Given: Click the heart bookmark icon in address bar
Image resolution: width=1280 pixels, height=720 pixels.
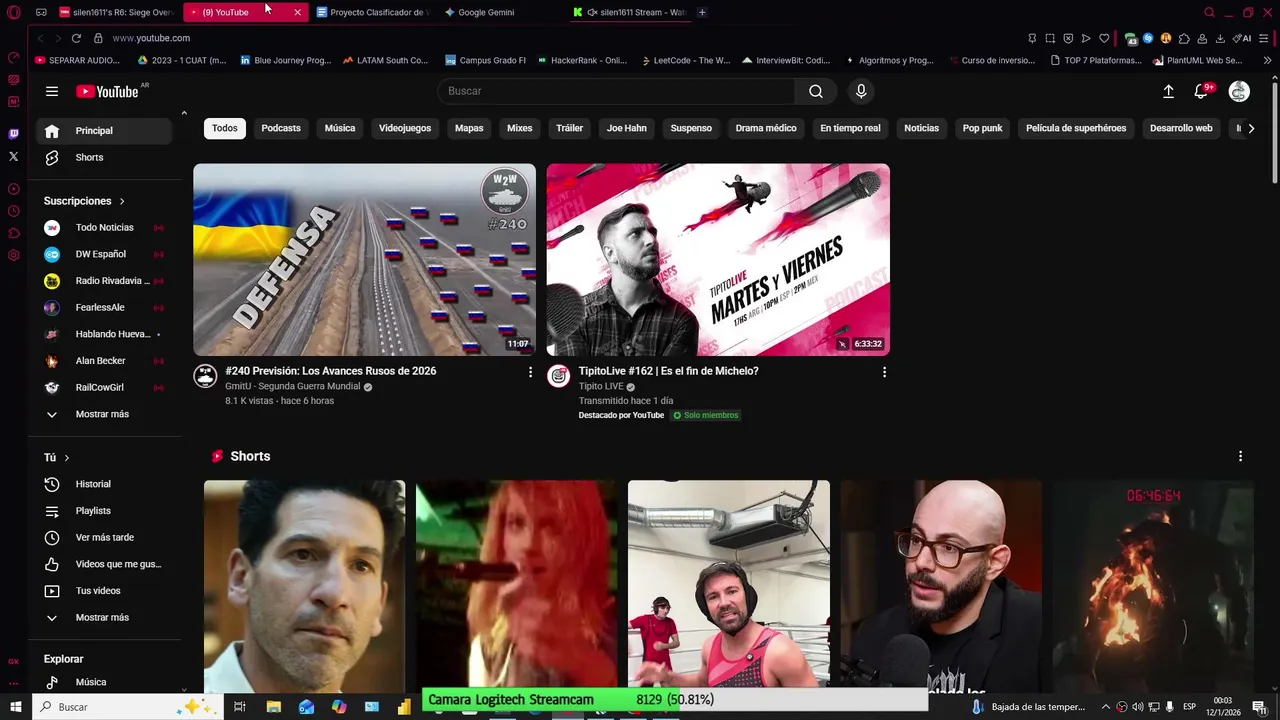Looking at the screenshot, I should click(1104, 38).
